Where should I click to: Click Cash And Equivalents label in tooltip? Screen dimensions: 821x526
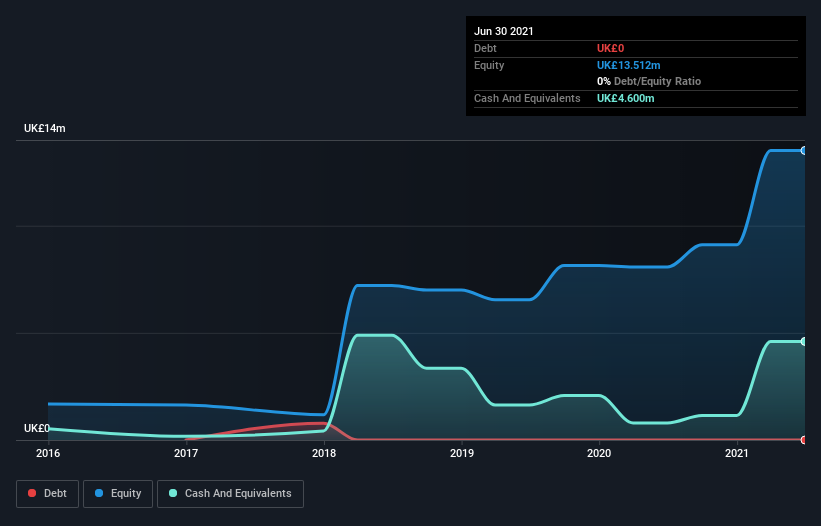[527, 98]
